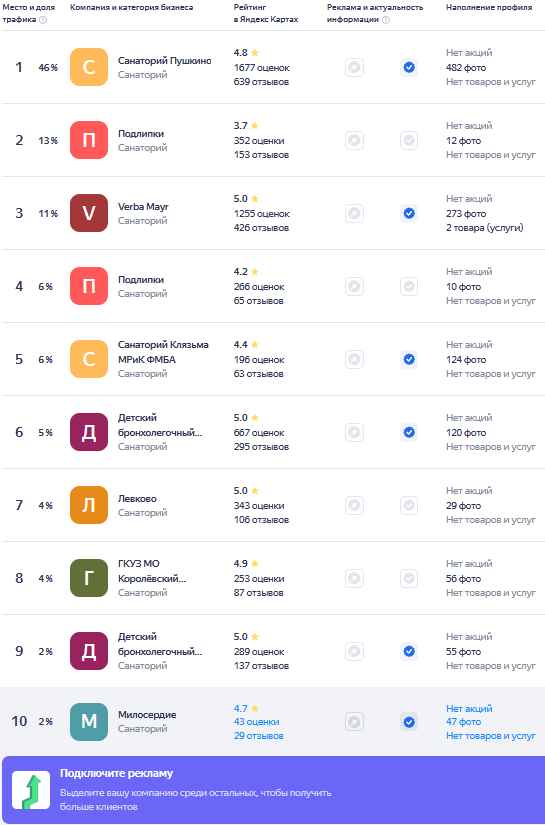Click the advertising icon in Verba Mayr row
The height and width of the screenshot is (825, 545).
click(354, 214)
